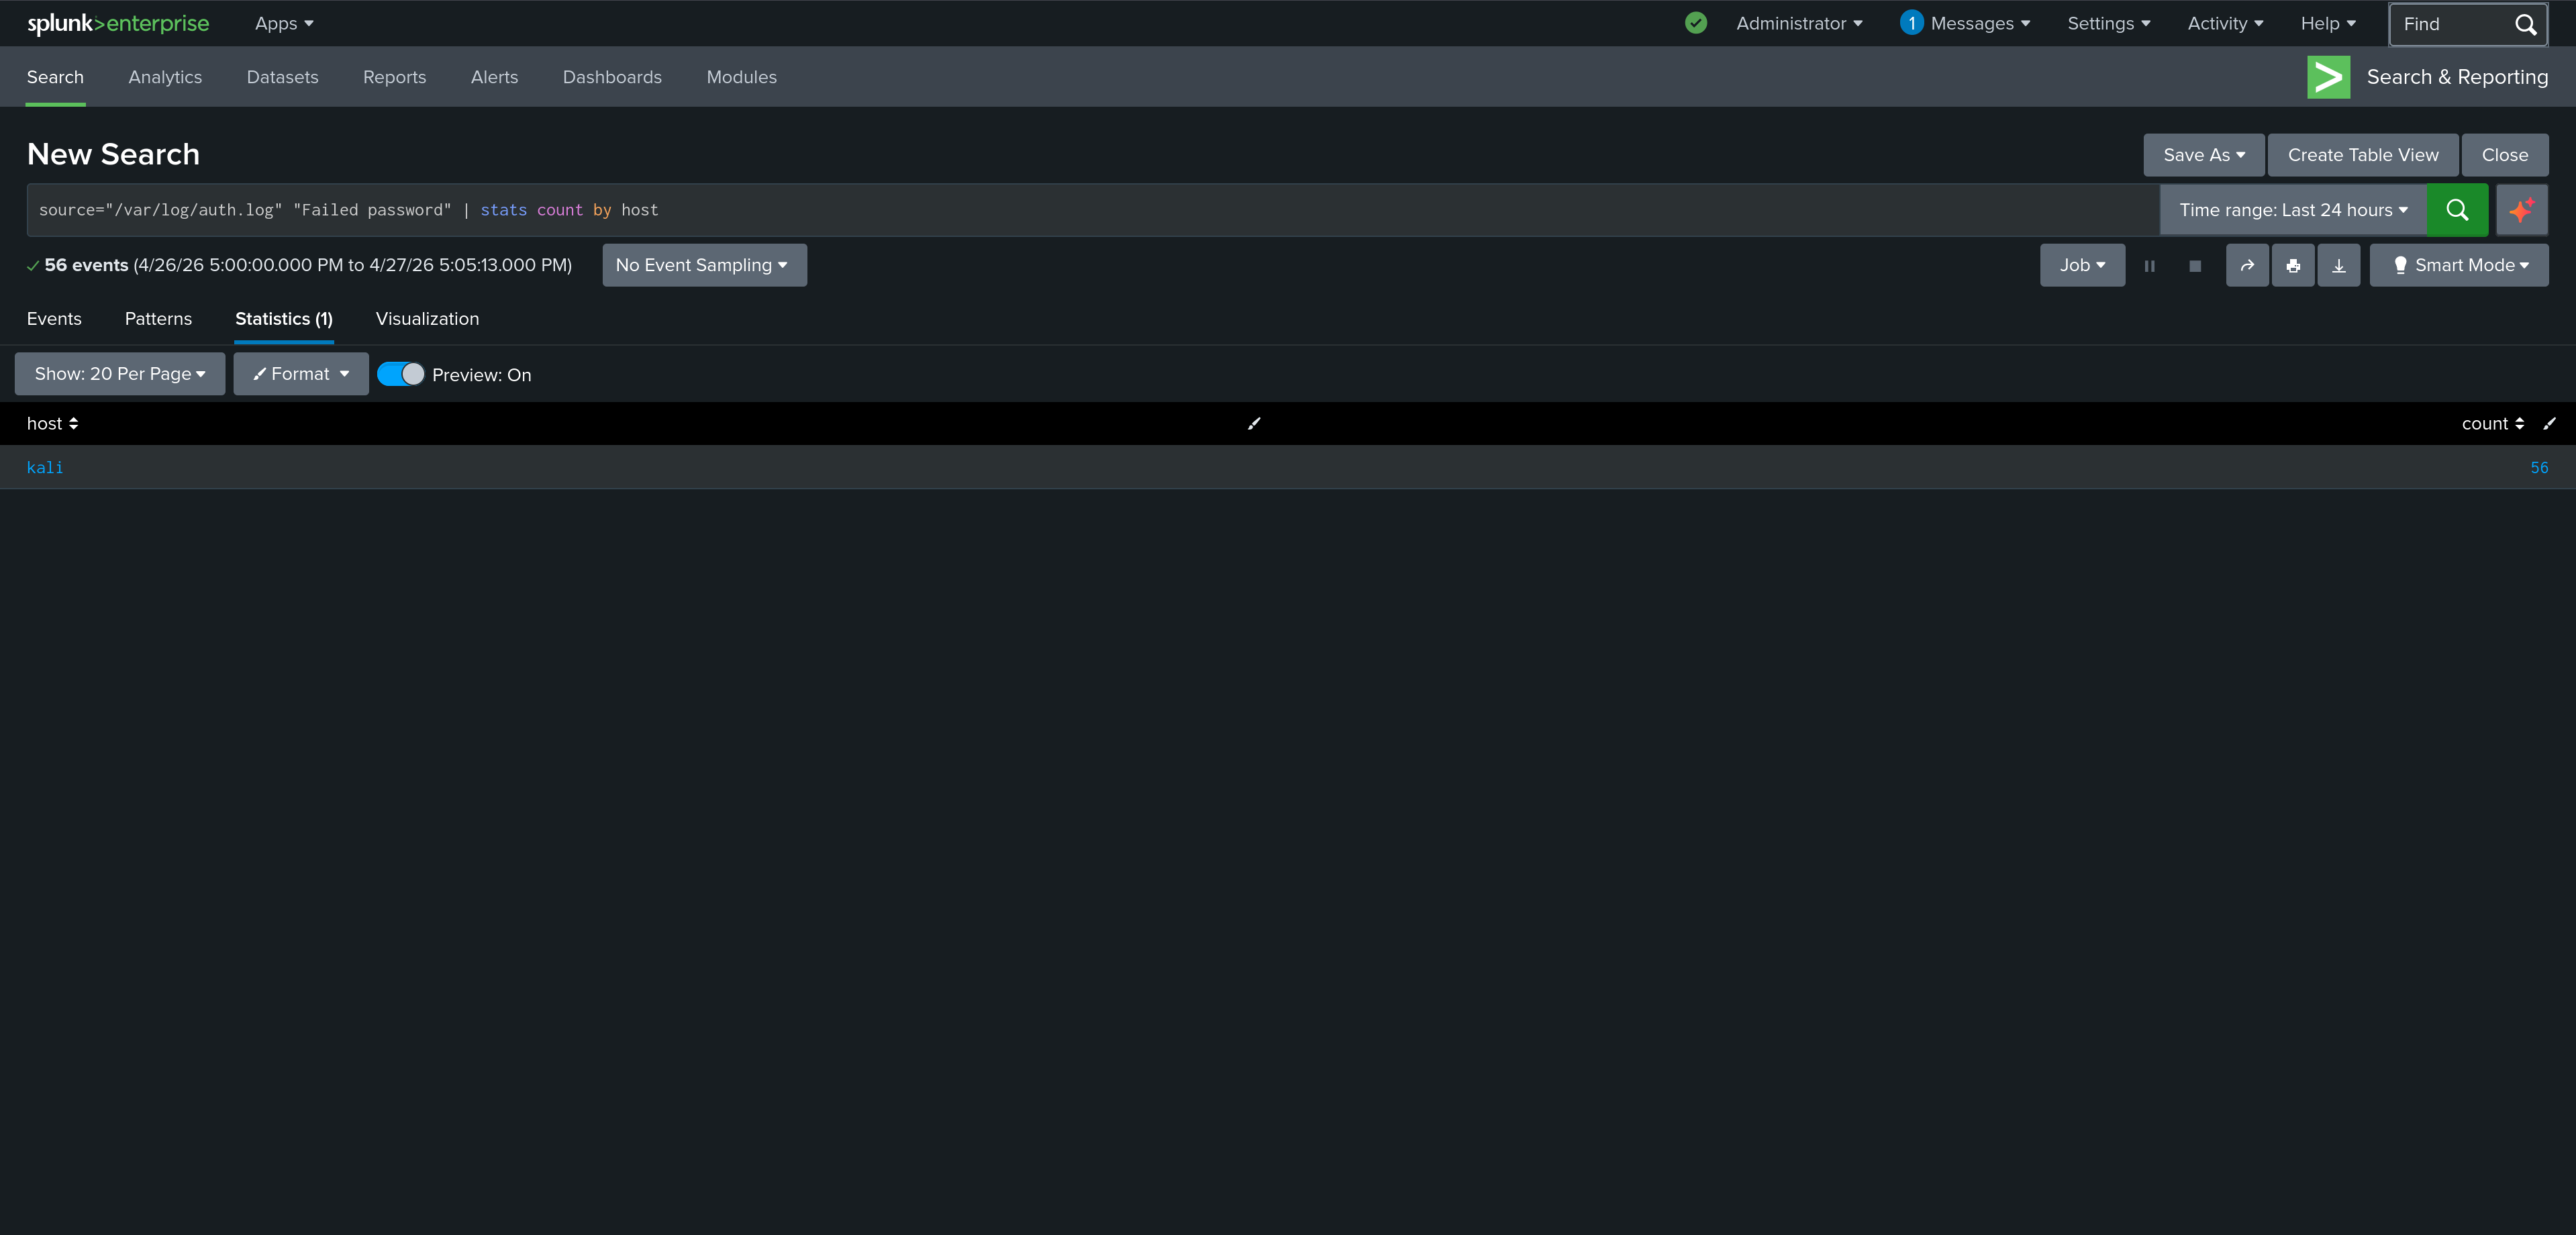Open the No Event Sampling dropdown
Screen dimensions: 2576x1235
[704, 265]
